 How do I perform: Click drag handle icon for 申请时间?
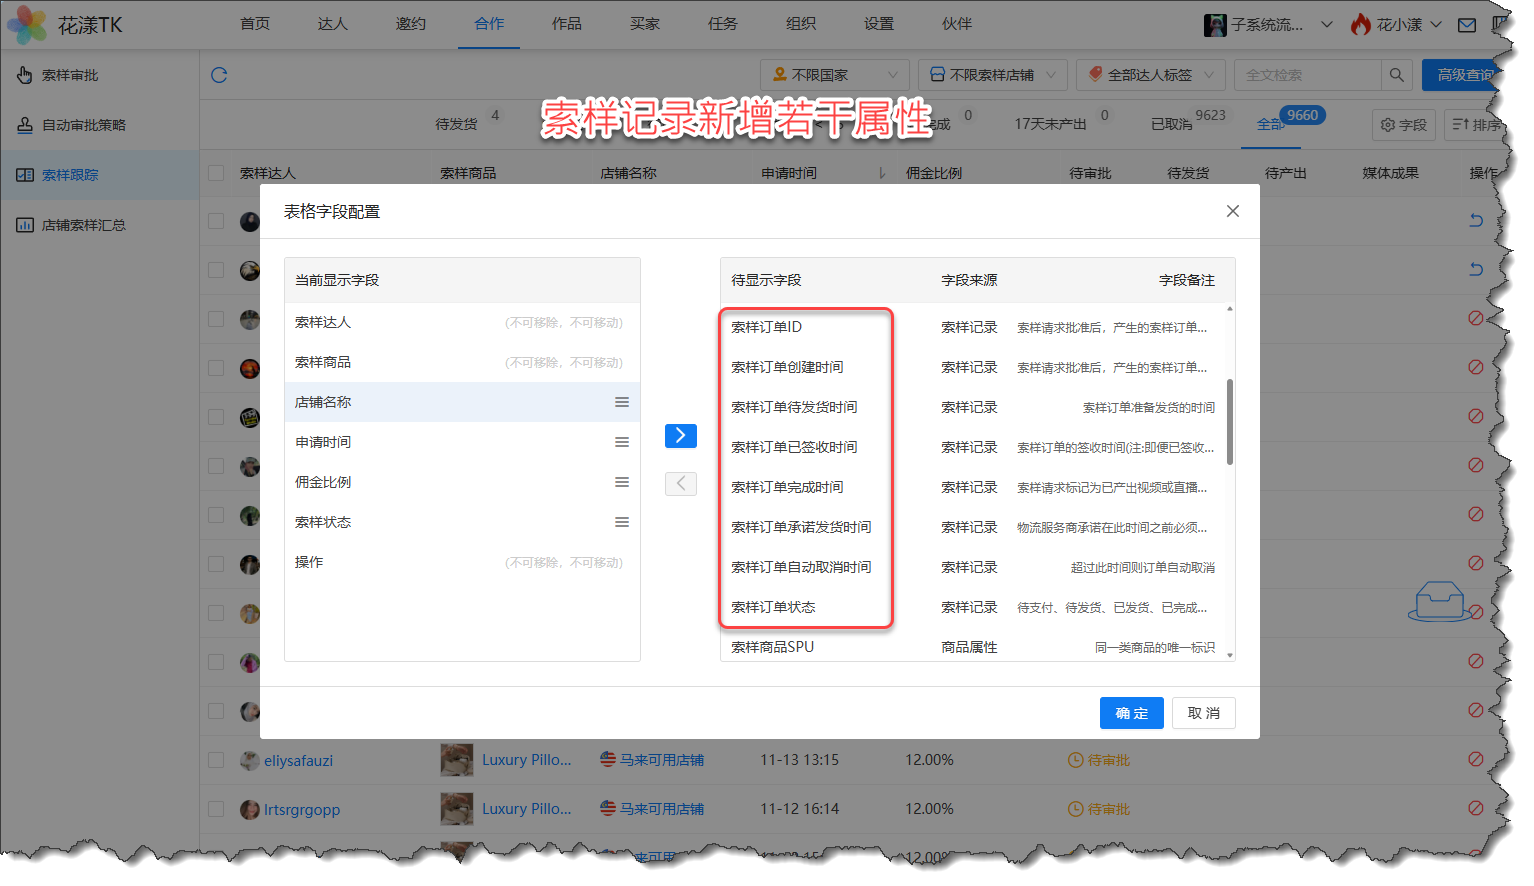(x=621, y=442)
